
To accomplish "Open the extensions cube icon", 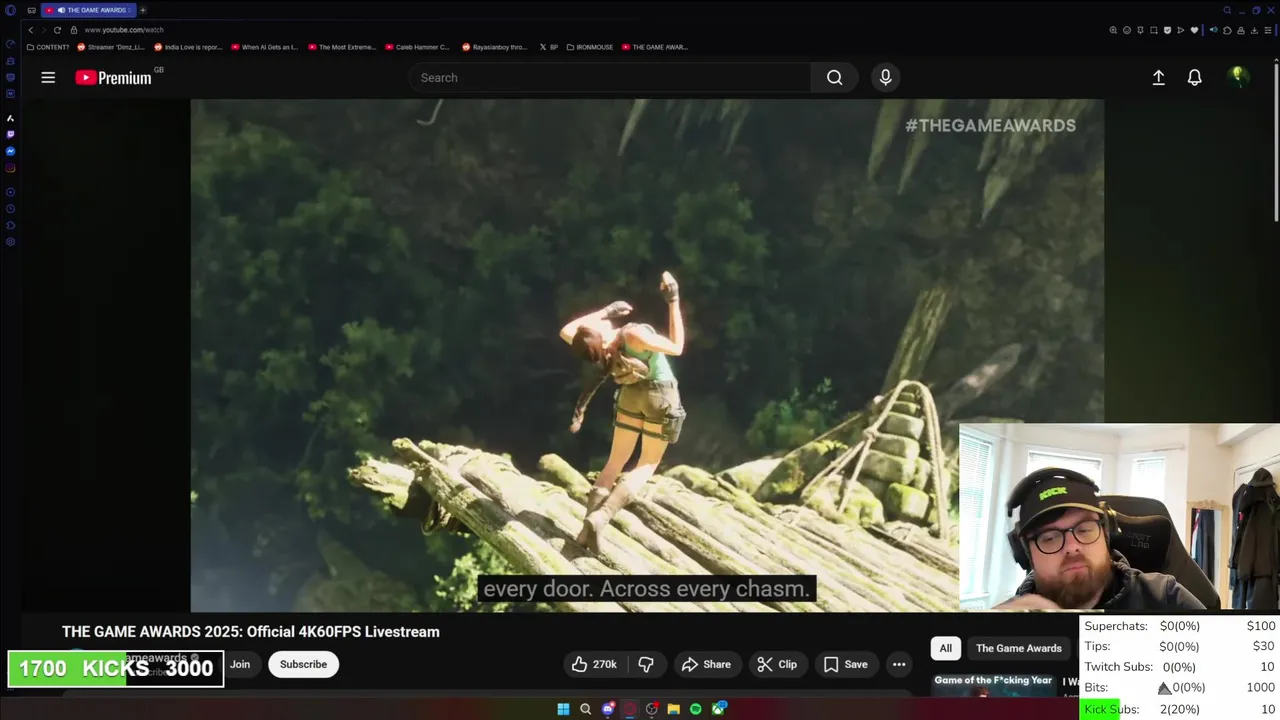I will [x=1227, y=30].
